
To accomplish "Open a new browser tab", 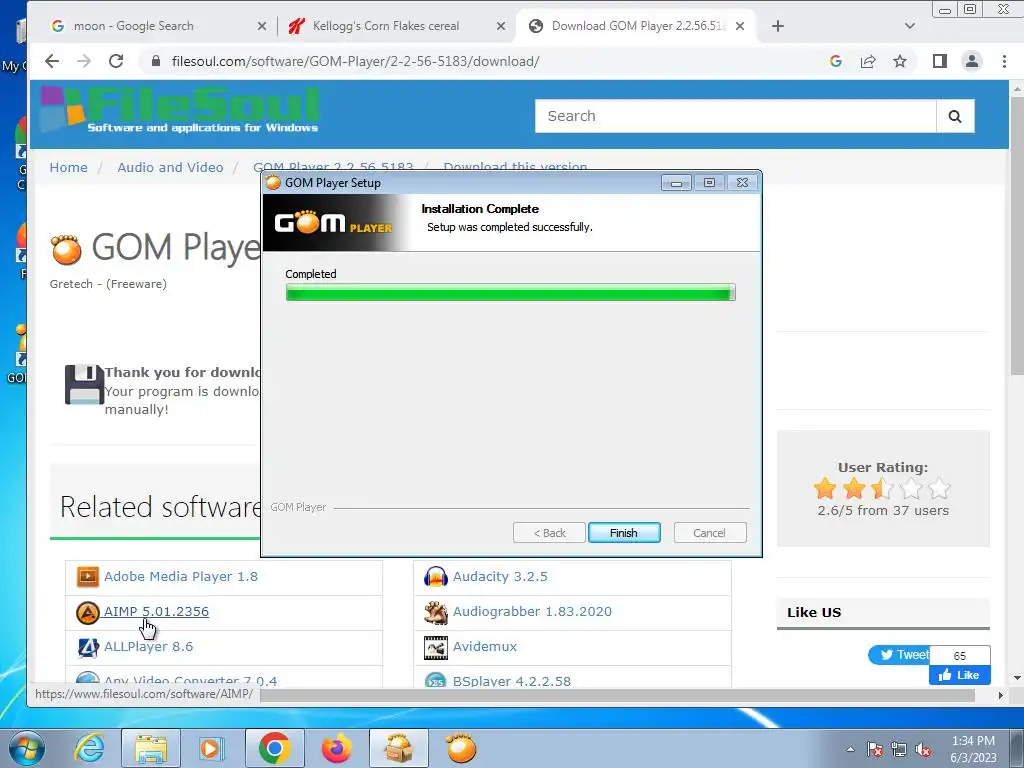I will point(777,26).
